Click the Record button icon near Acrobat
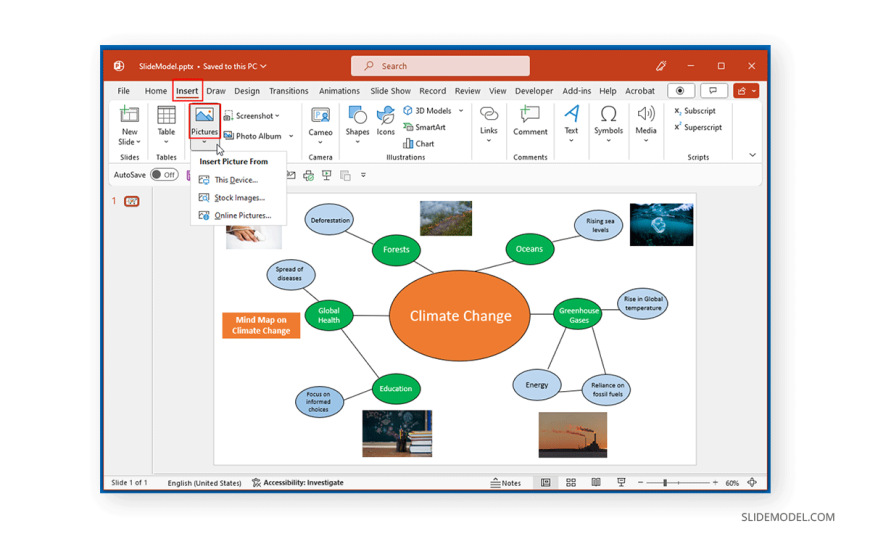870x539 pixels. point(680,90)
